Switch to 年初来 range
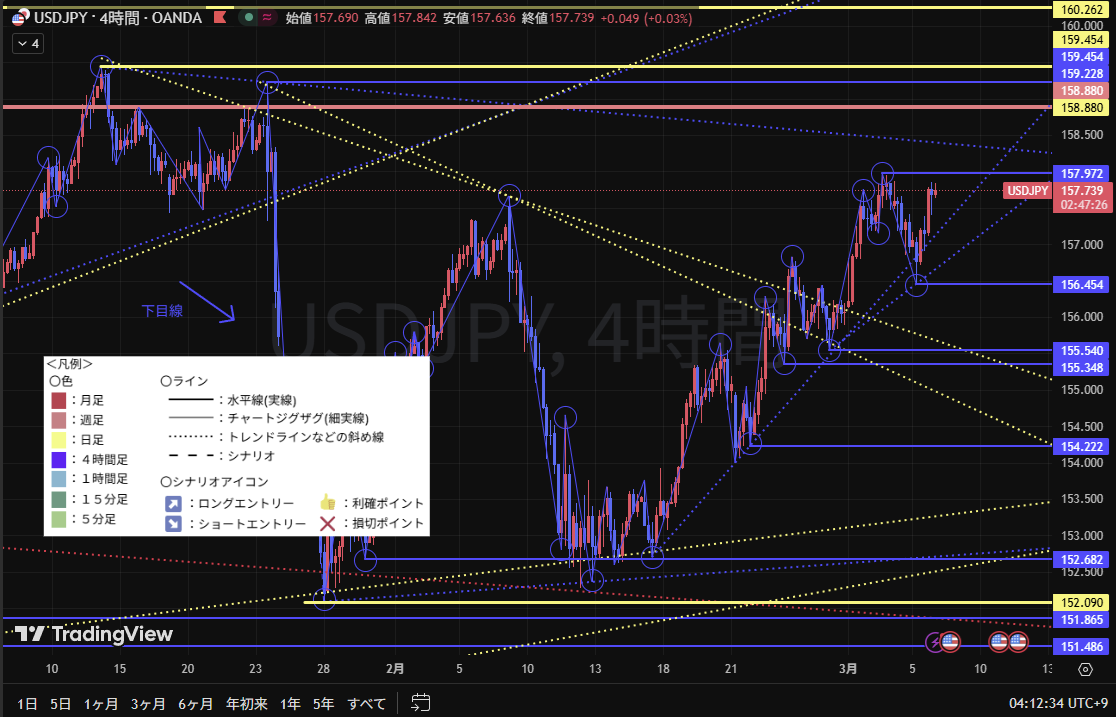This screenshot has width=1116, height=717. (247, 703)
